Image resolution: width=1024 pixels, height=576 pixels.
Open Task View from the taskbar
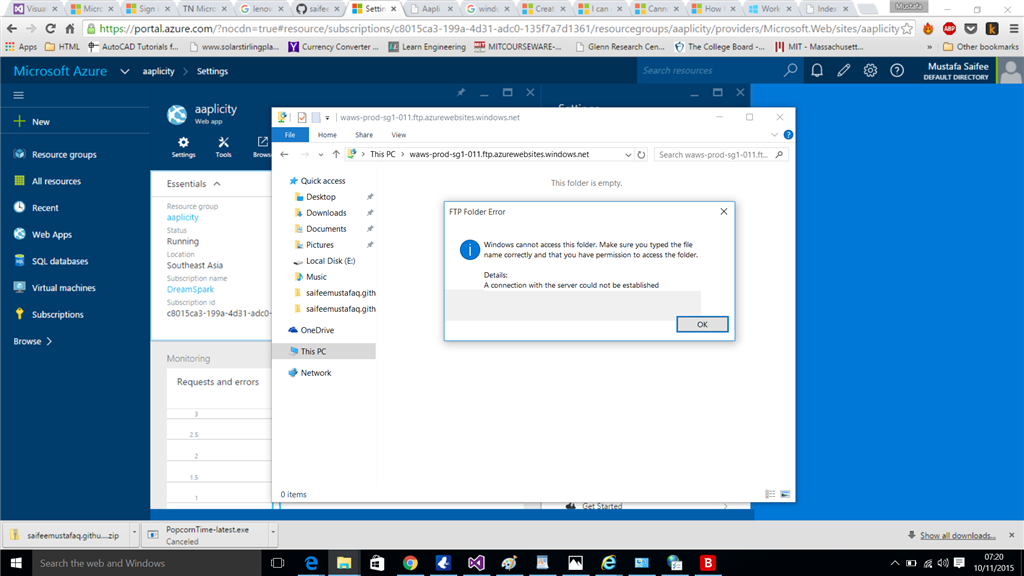(x=278, y=563)
